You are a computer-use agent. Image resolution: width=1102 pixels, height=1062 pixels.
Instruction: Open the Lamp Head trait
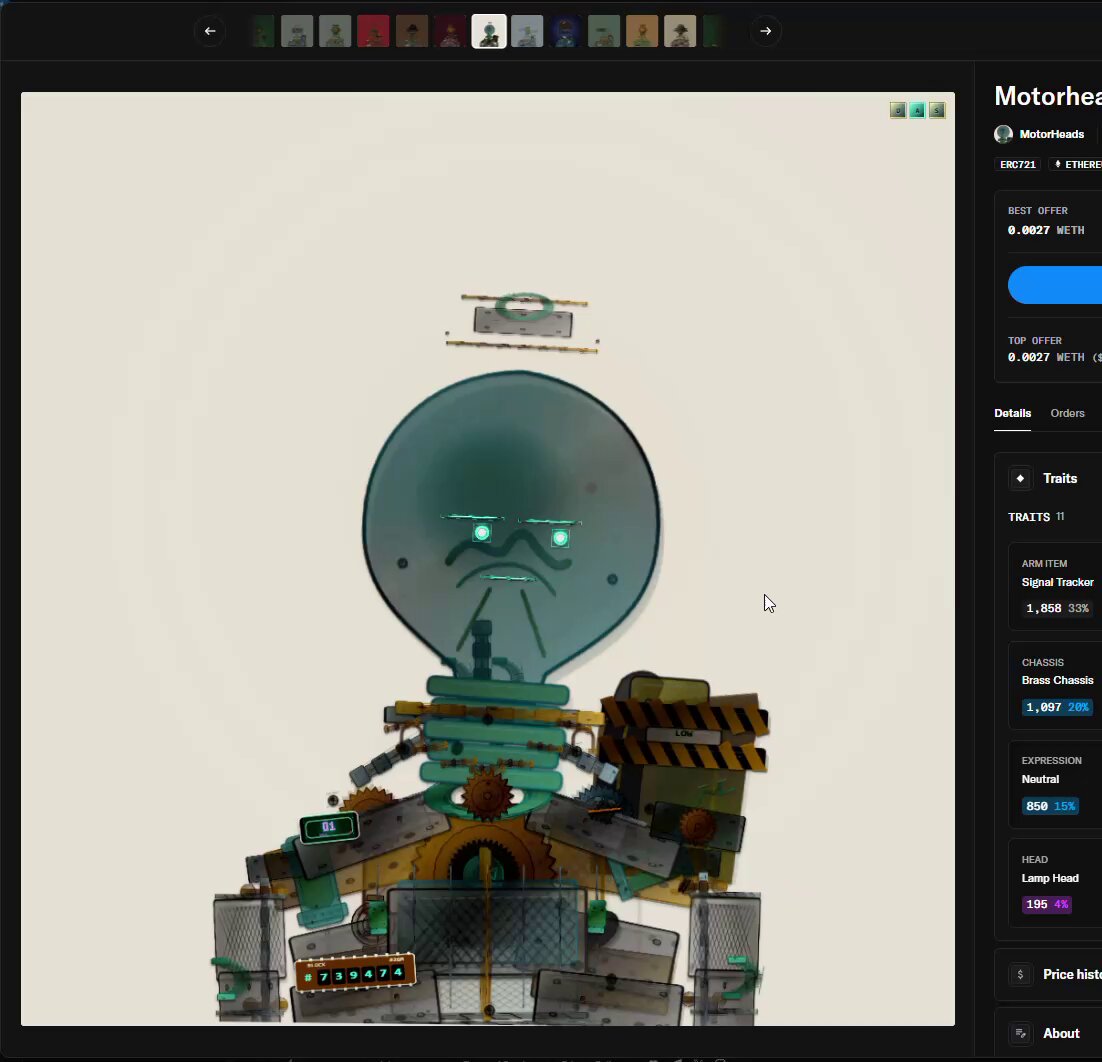pos(1055,883)
